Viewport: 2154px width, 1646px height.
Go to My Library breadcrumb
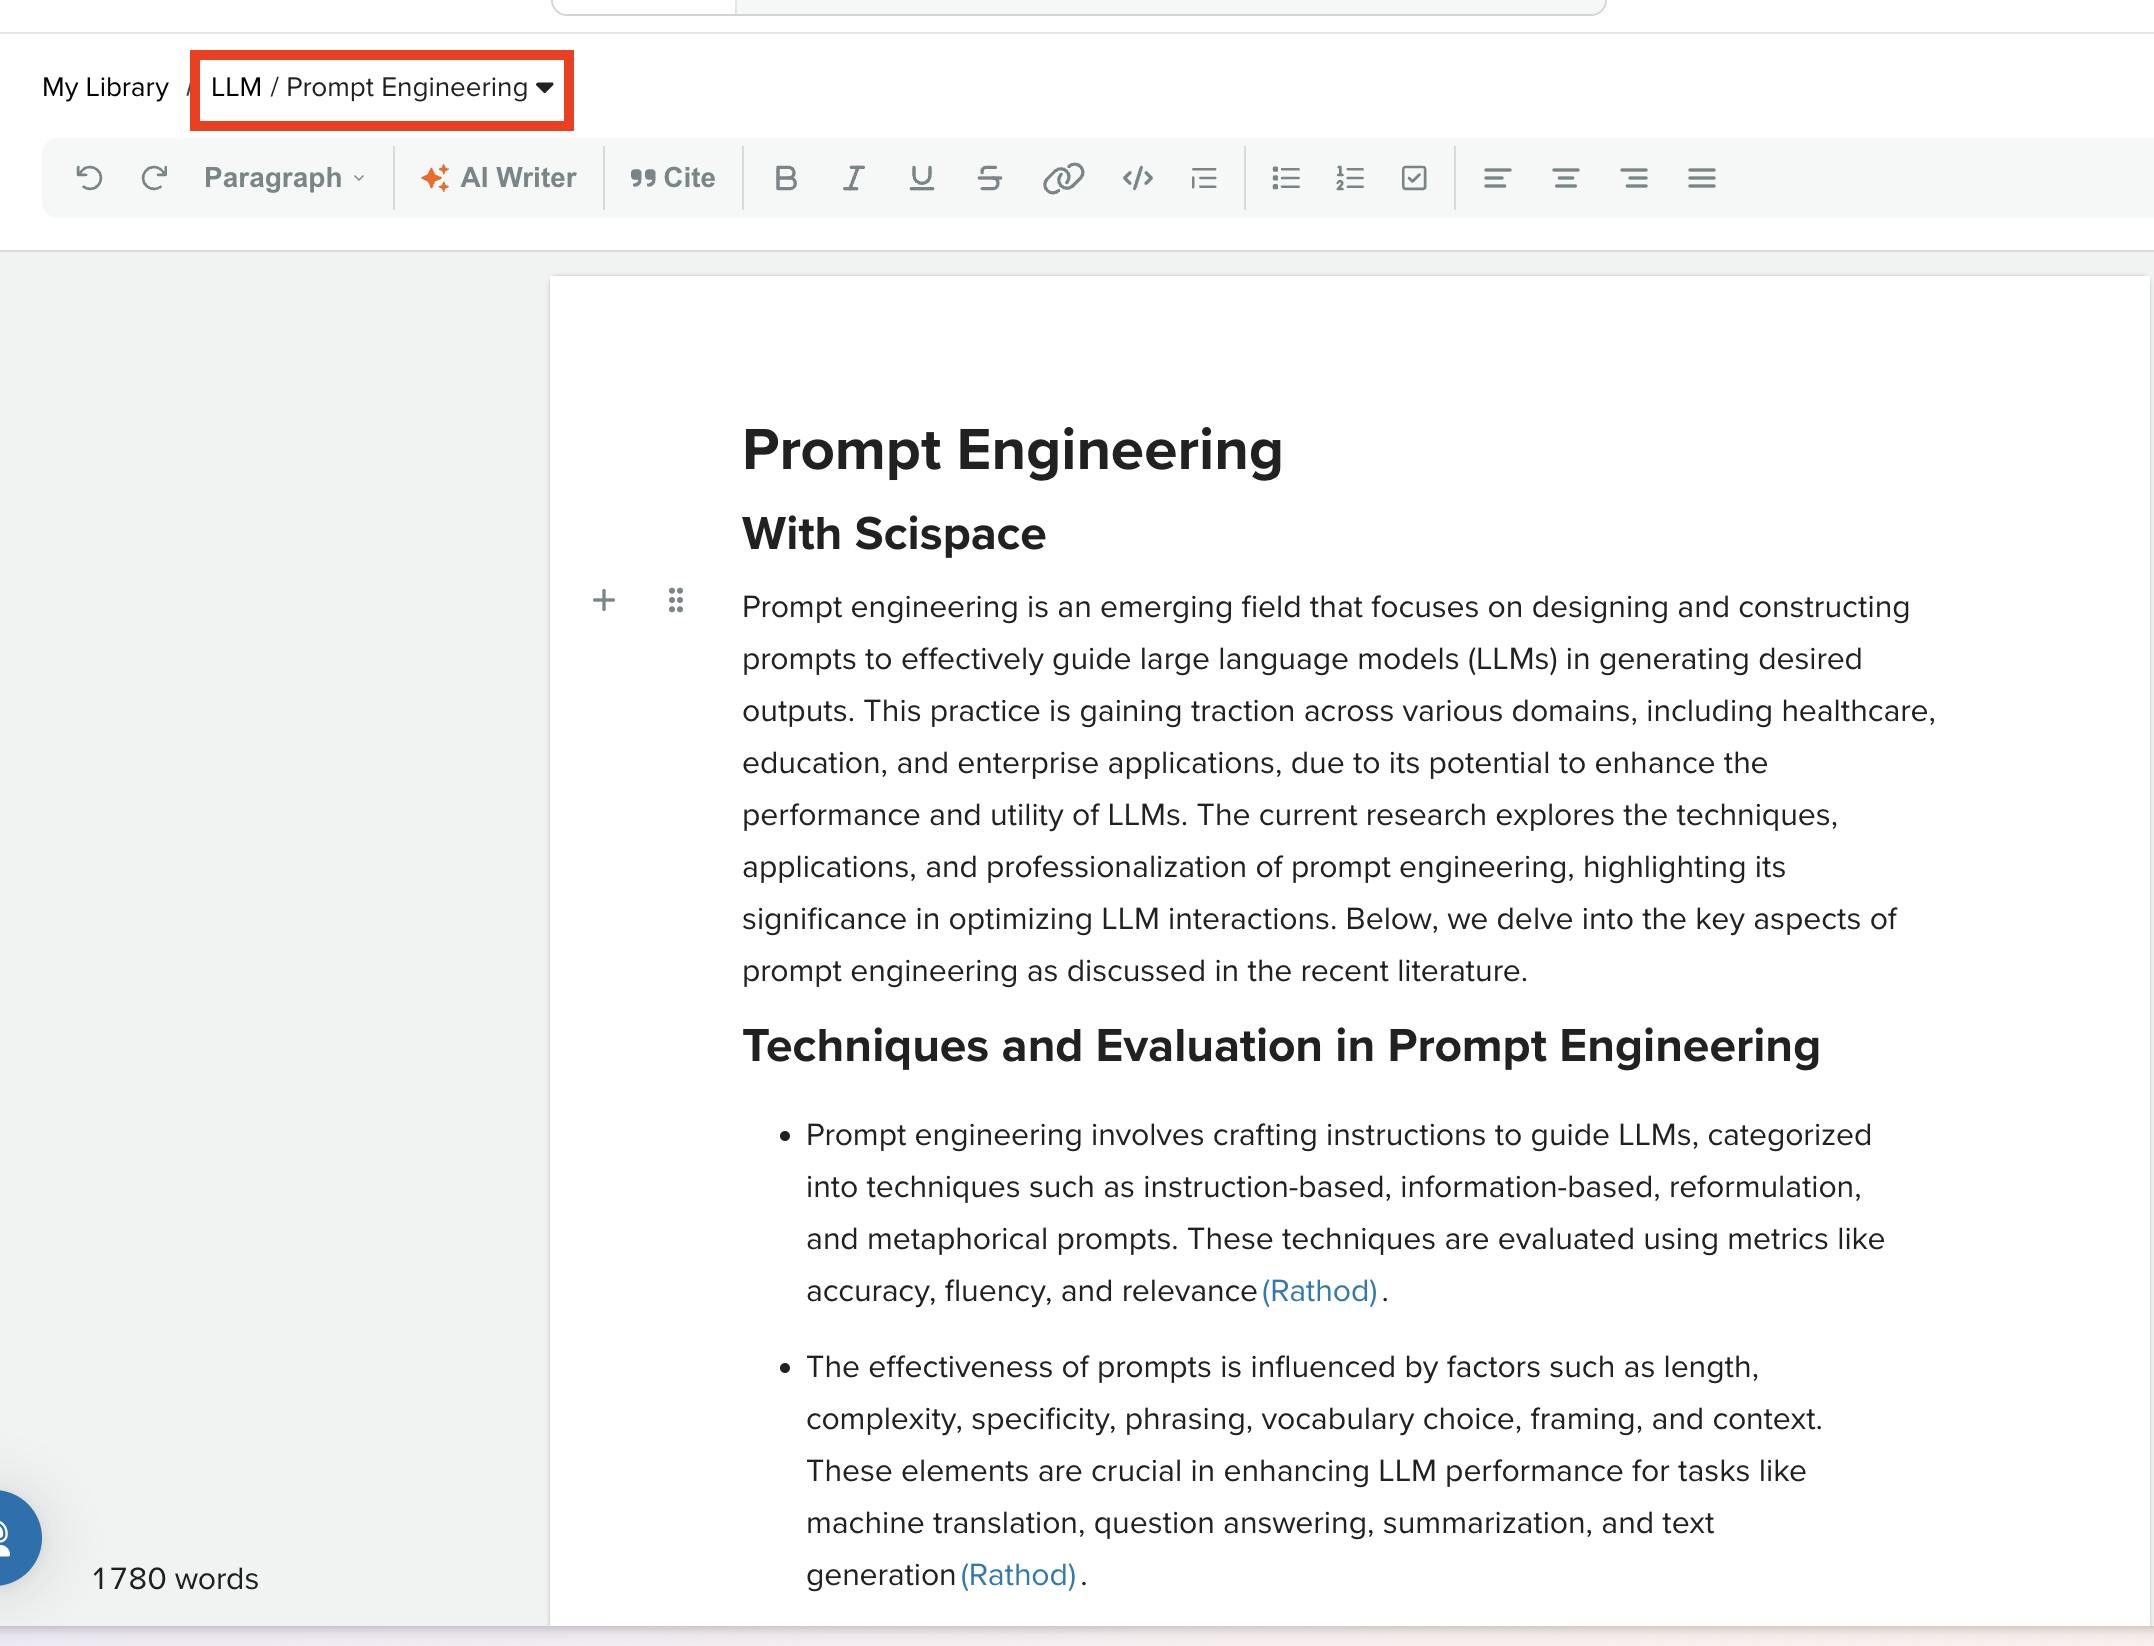tap(105, 88)
